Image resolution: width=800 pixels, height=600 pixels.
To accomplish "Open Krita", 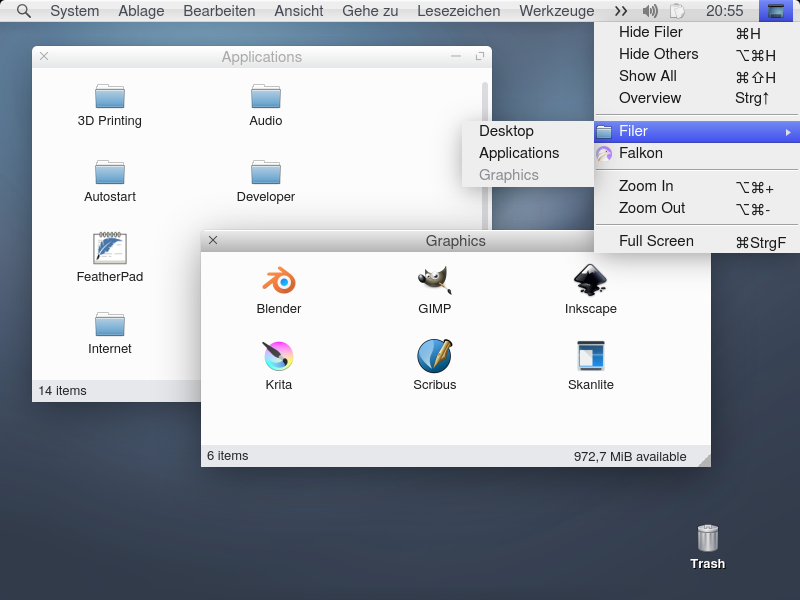I will (278, 360).
